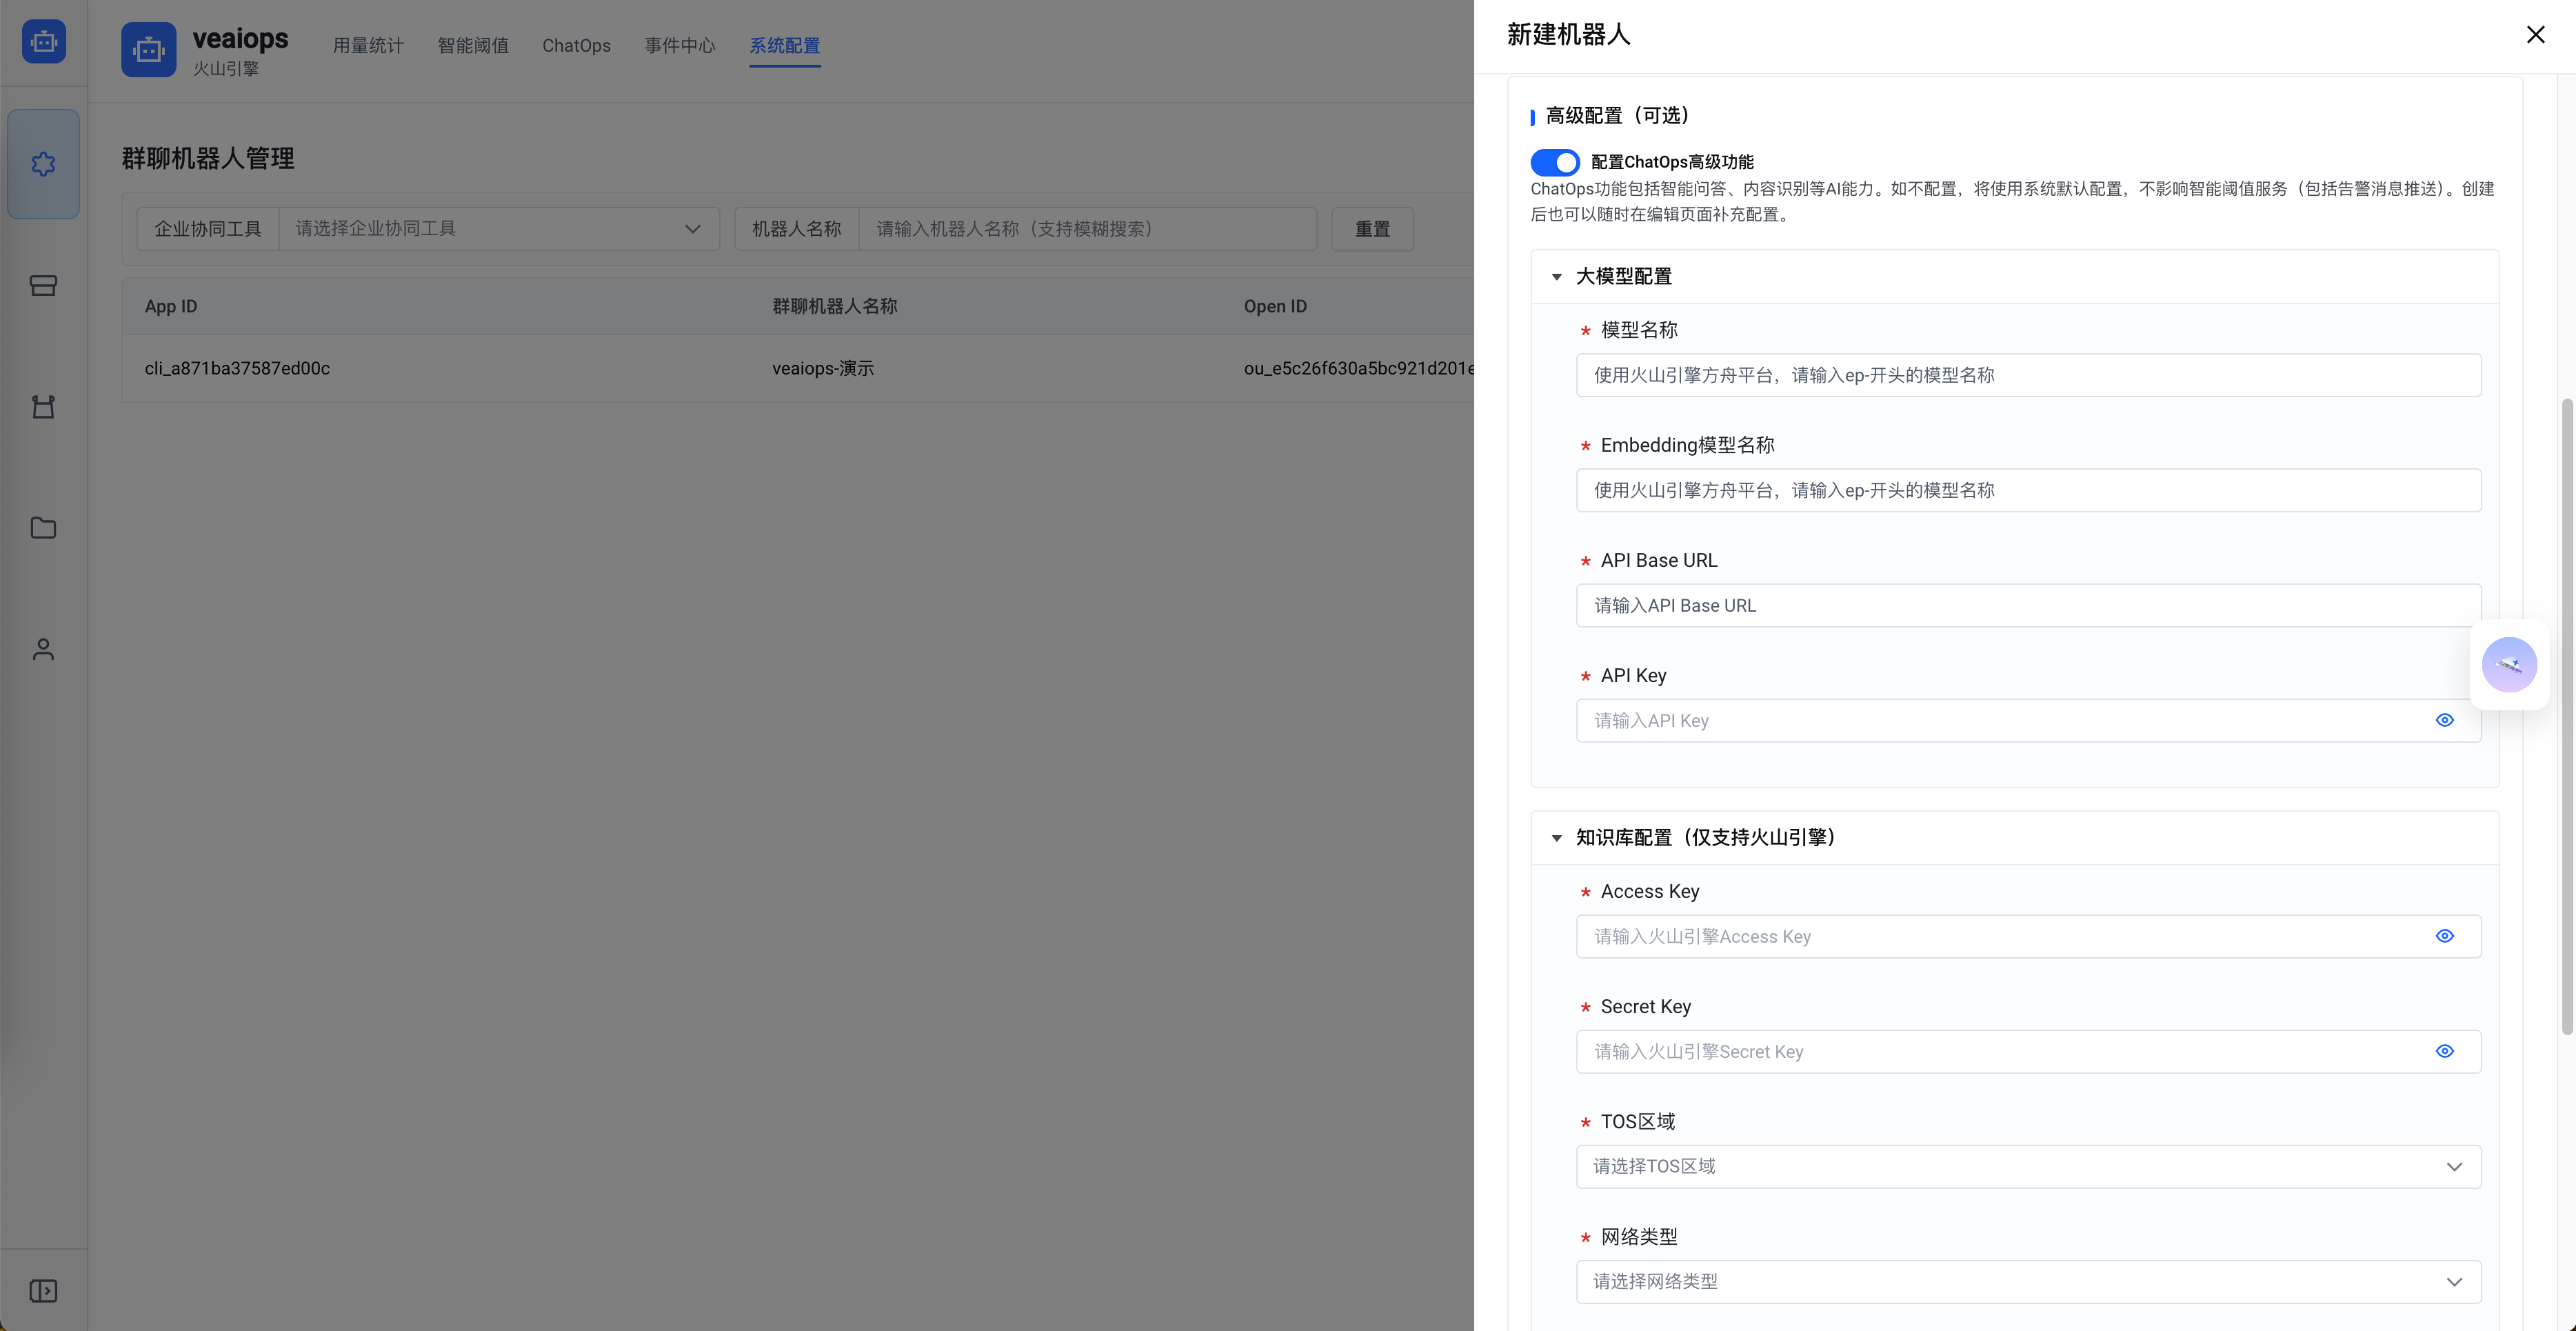Open the card management sidebar icon
The image size is (2576, 1331).
coord(43,285)
